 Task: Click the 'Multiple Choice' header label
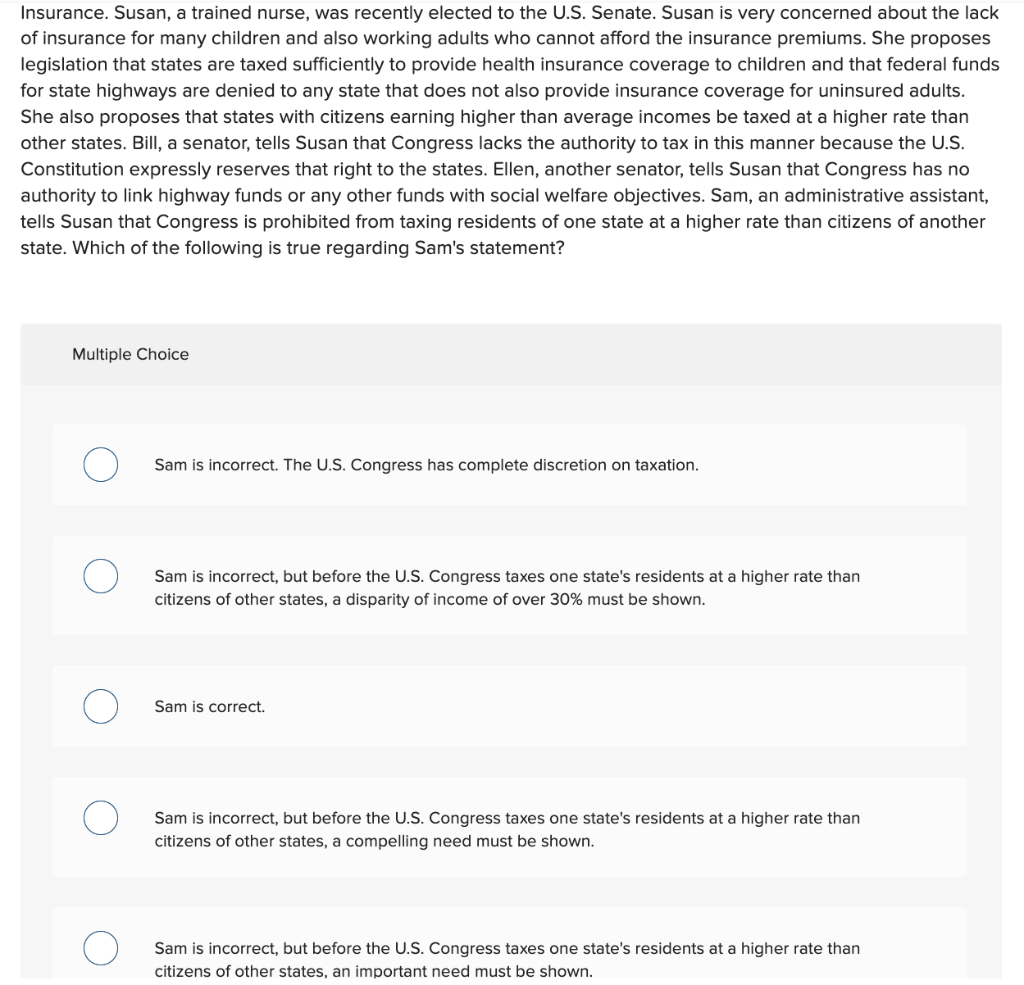point(131,354)
